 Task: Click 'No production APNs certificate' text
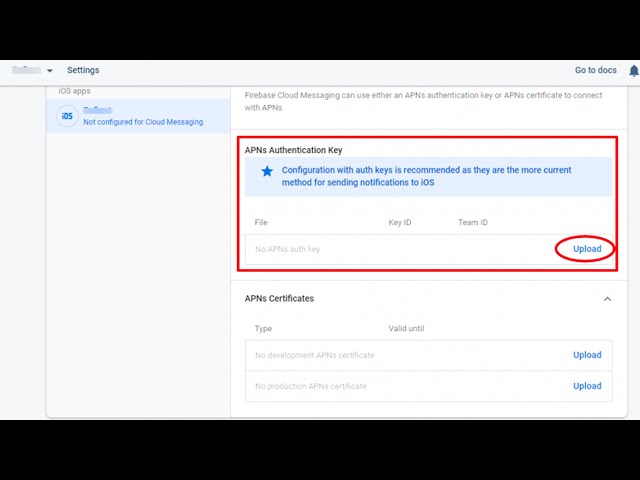click(x=311, y=386)
